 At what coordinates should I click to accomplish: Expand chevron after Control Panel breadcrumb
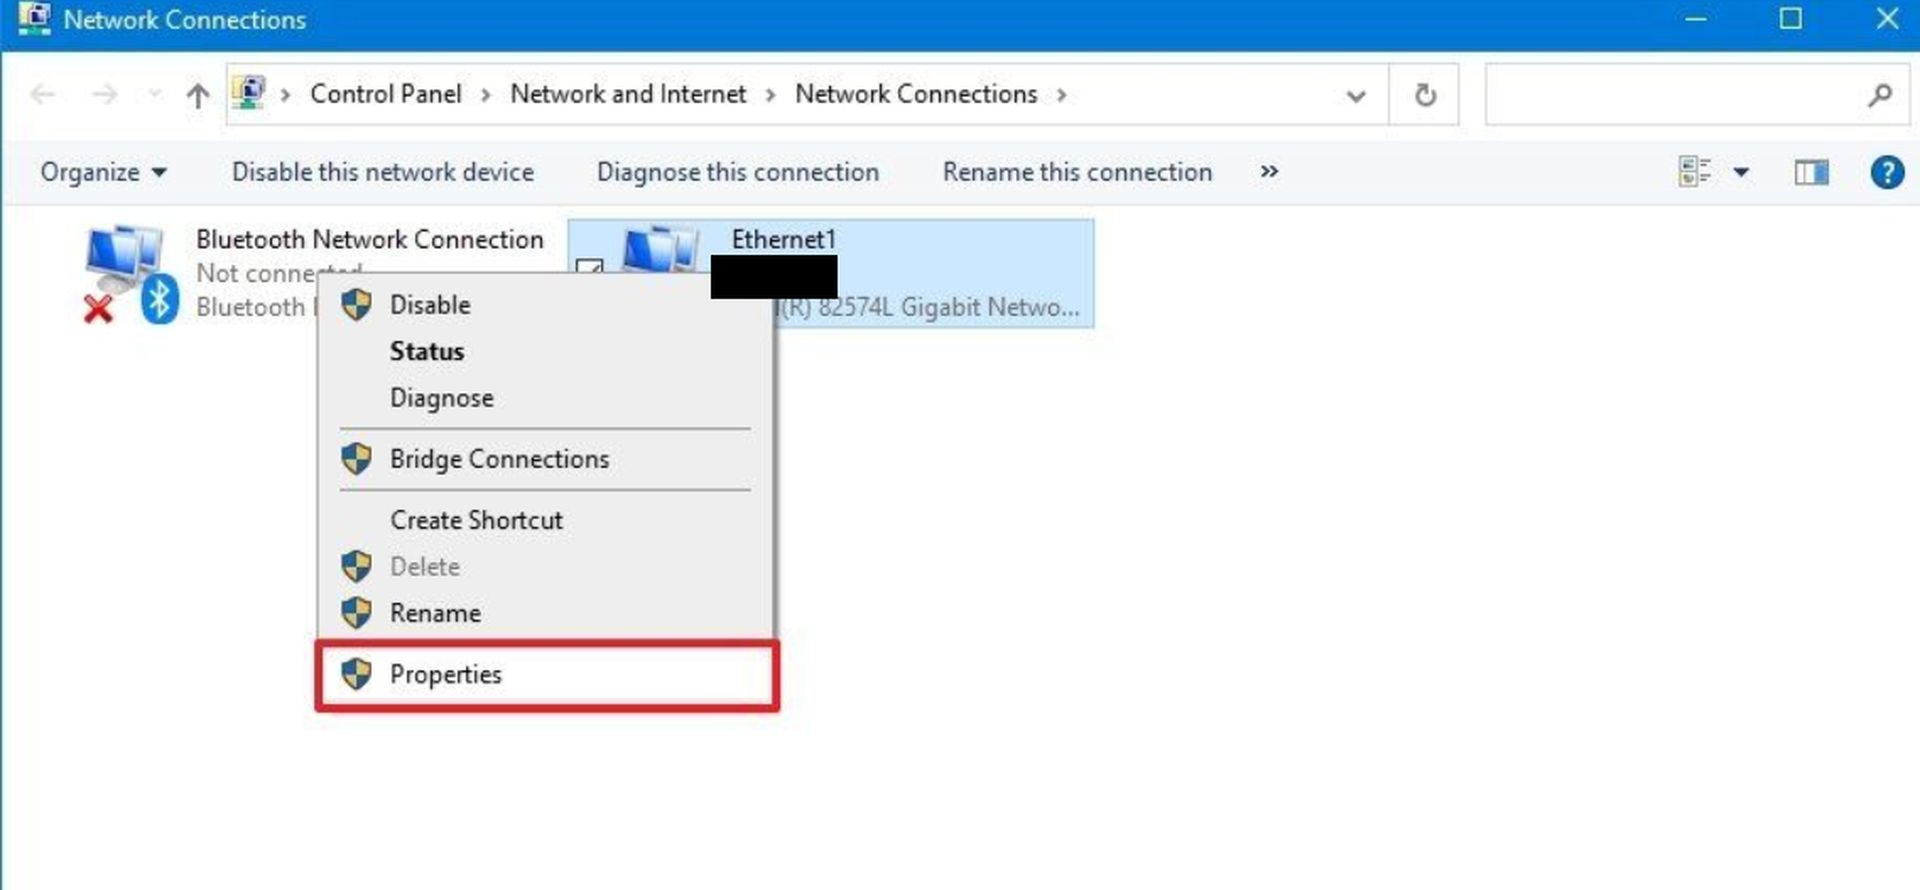coord(486,95)
